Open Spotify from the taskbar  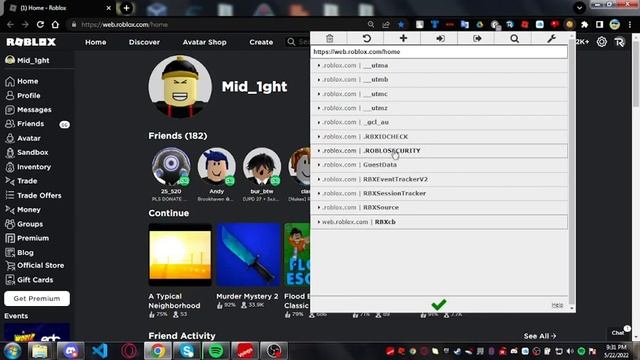click(216, 351)
